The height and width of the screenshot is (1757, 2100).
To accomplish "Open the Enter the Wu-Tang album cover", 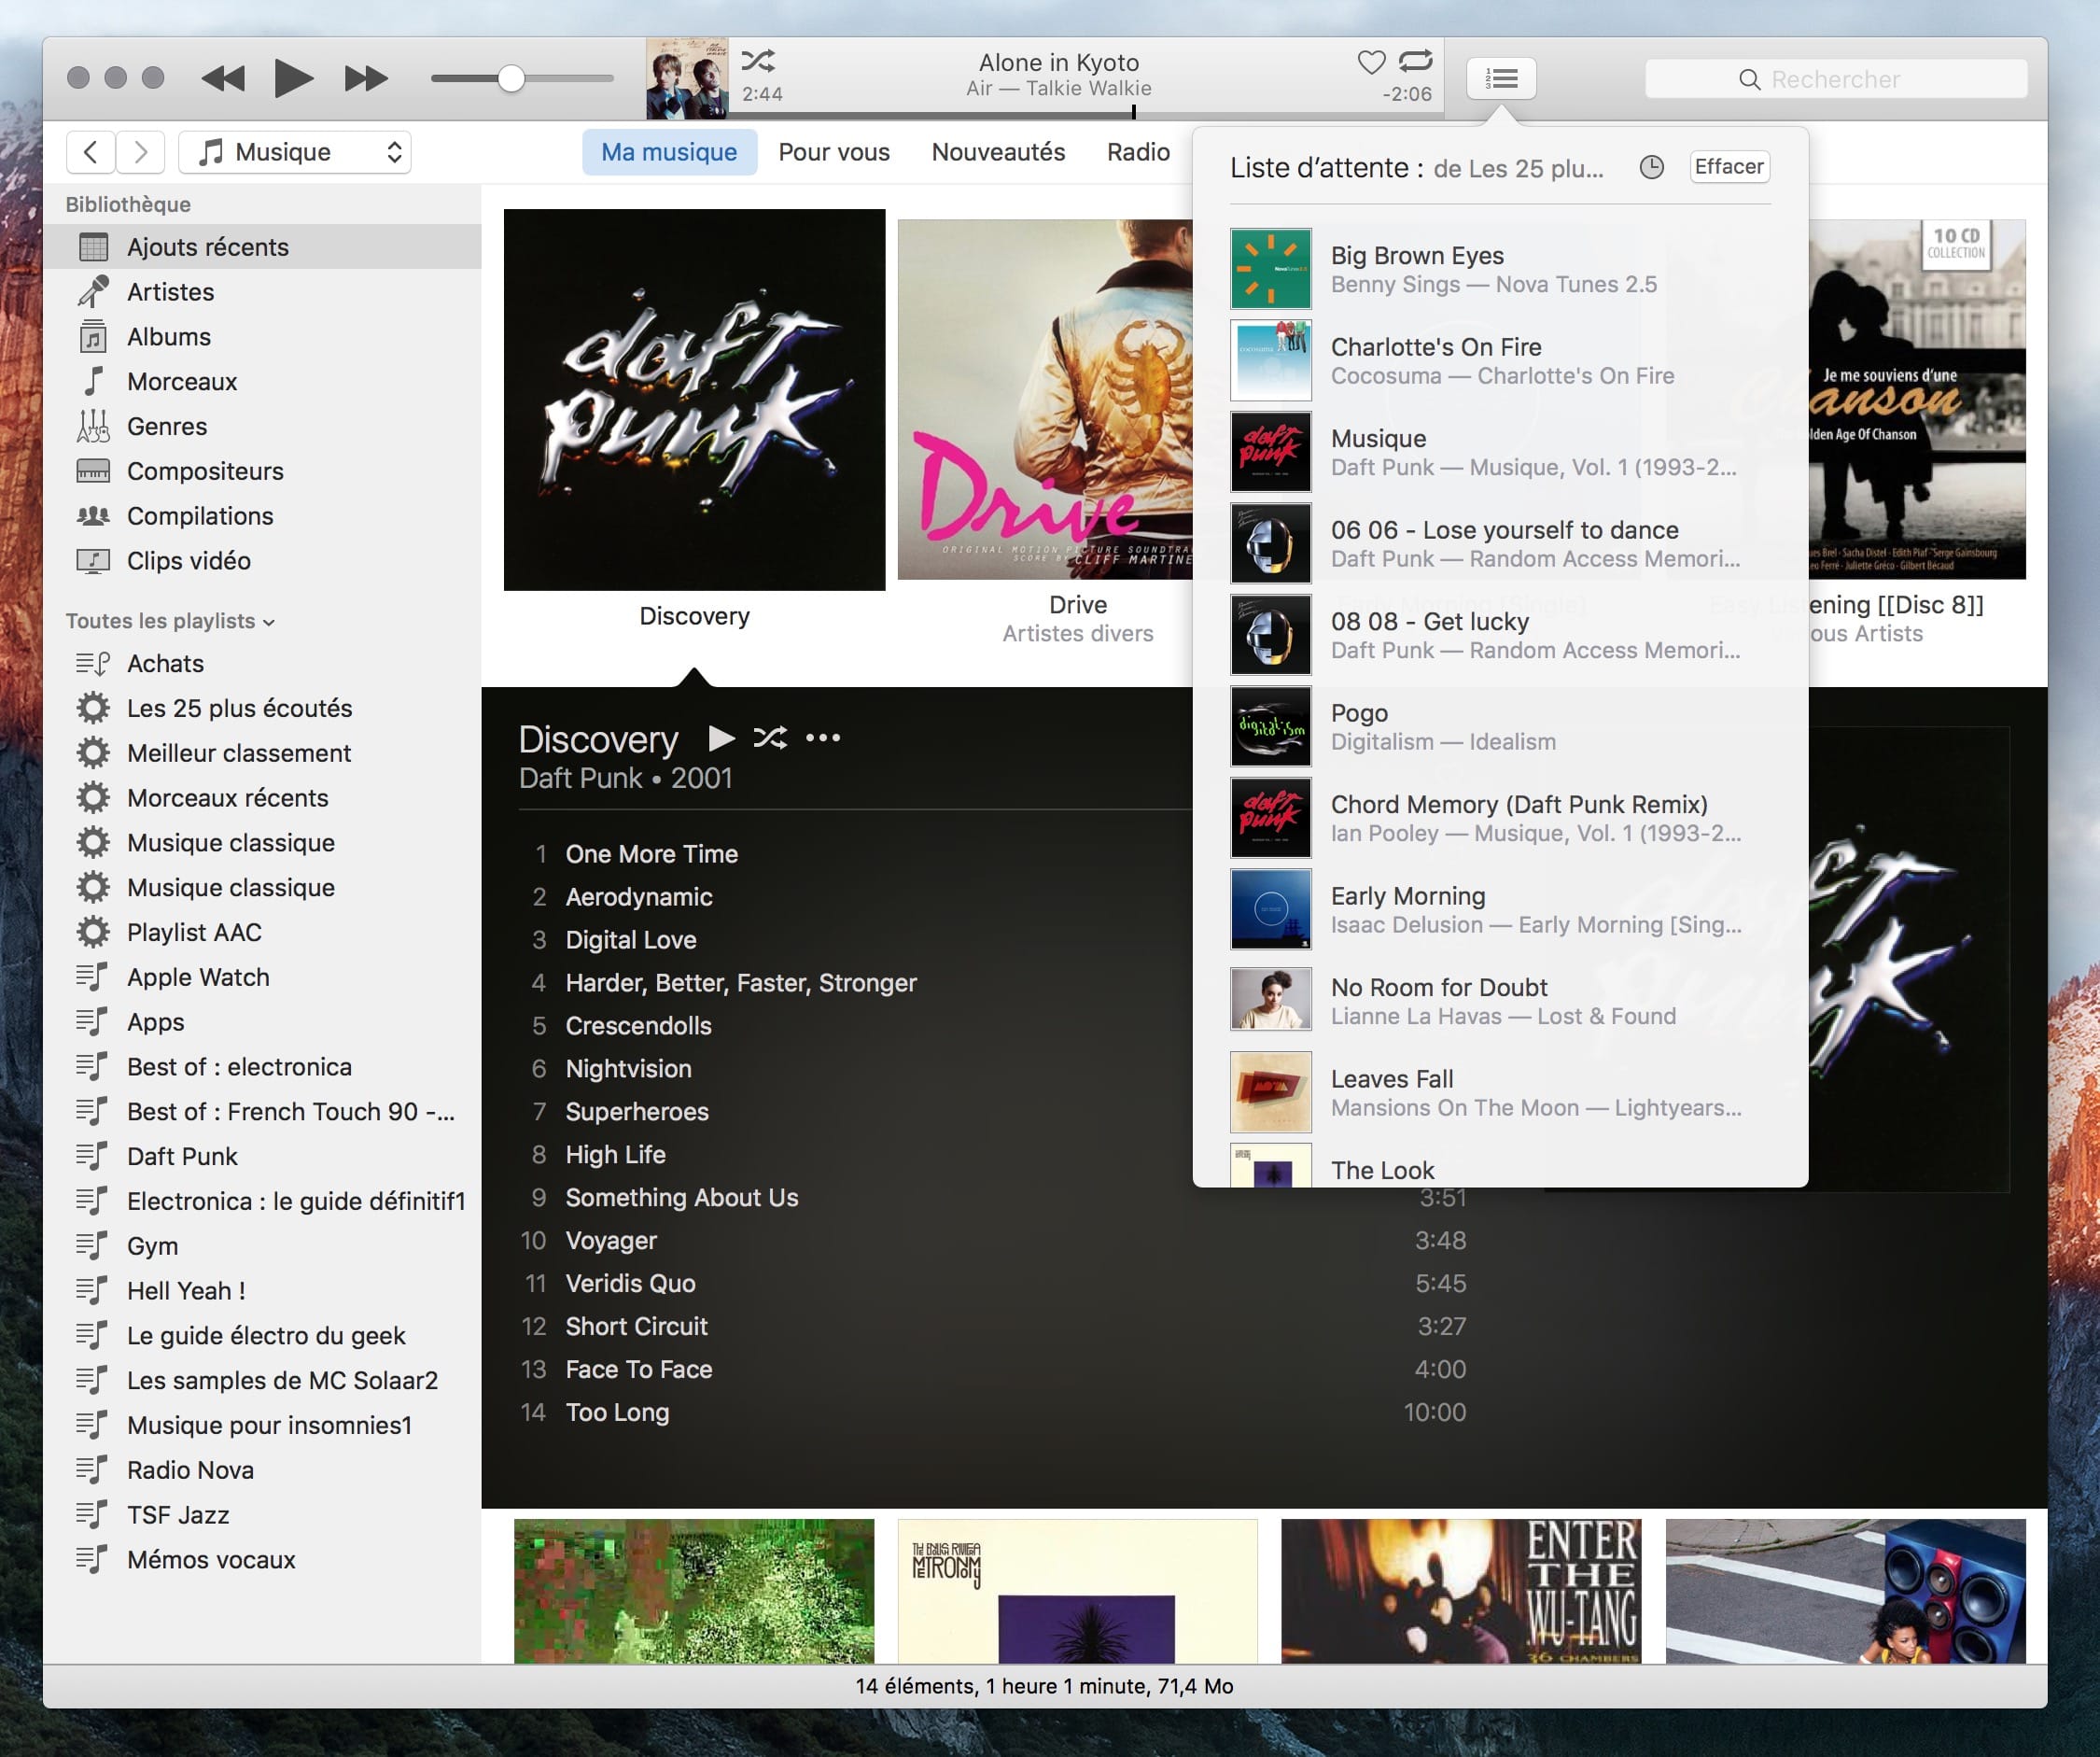I will coord(1461,1591).
